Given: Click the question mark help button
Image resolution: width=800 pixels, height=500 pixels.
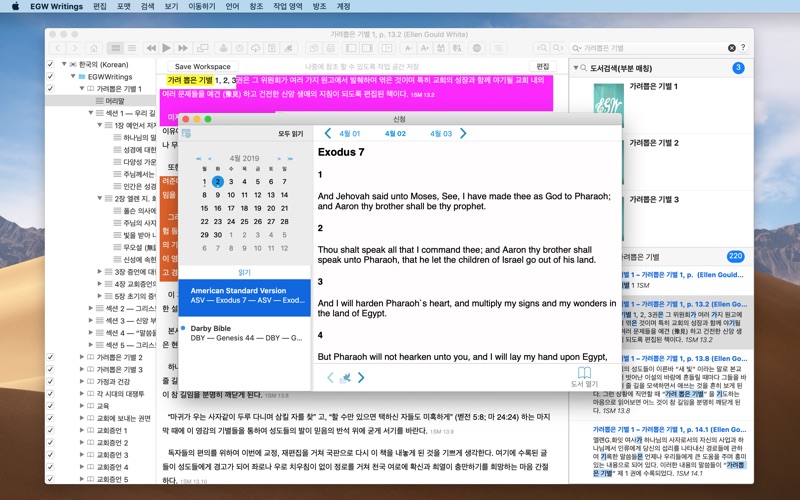Looking at the screenshot, I should [743, 47].
